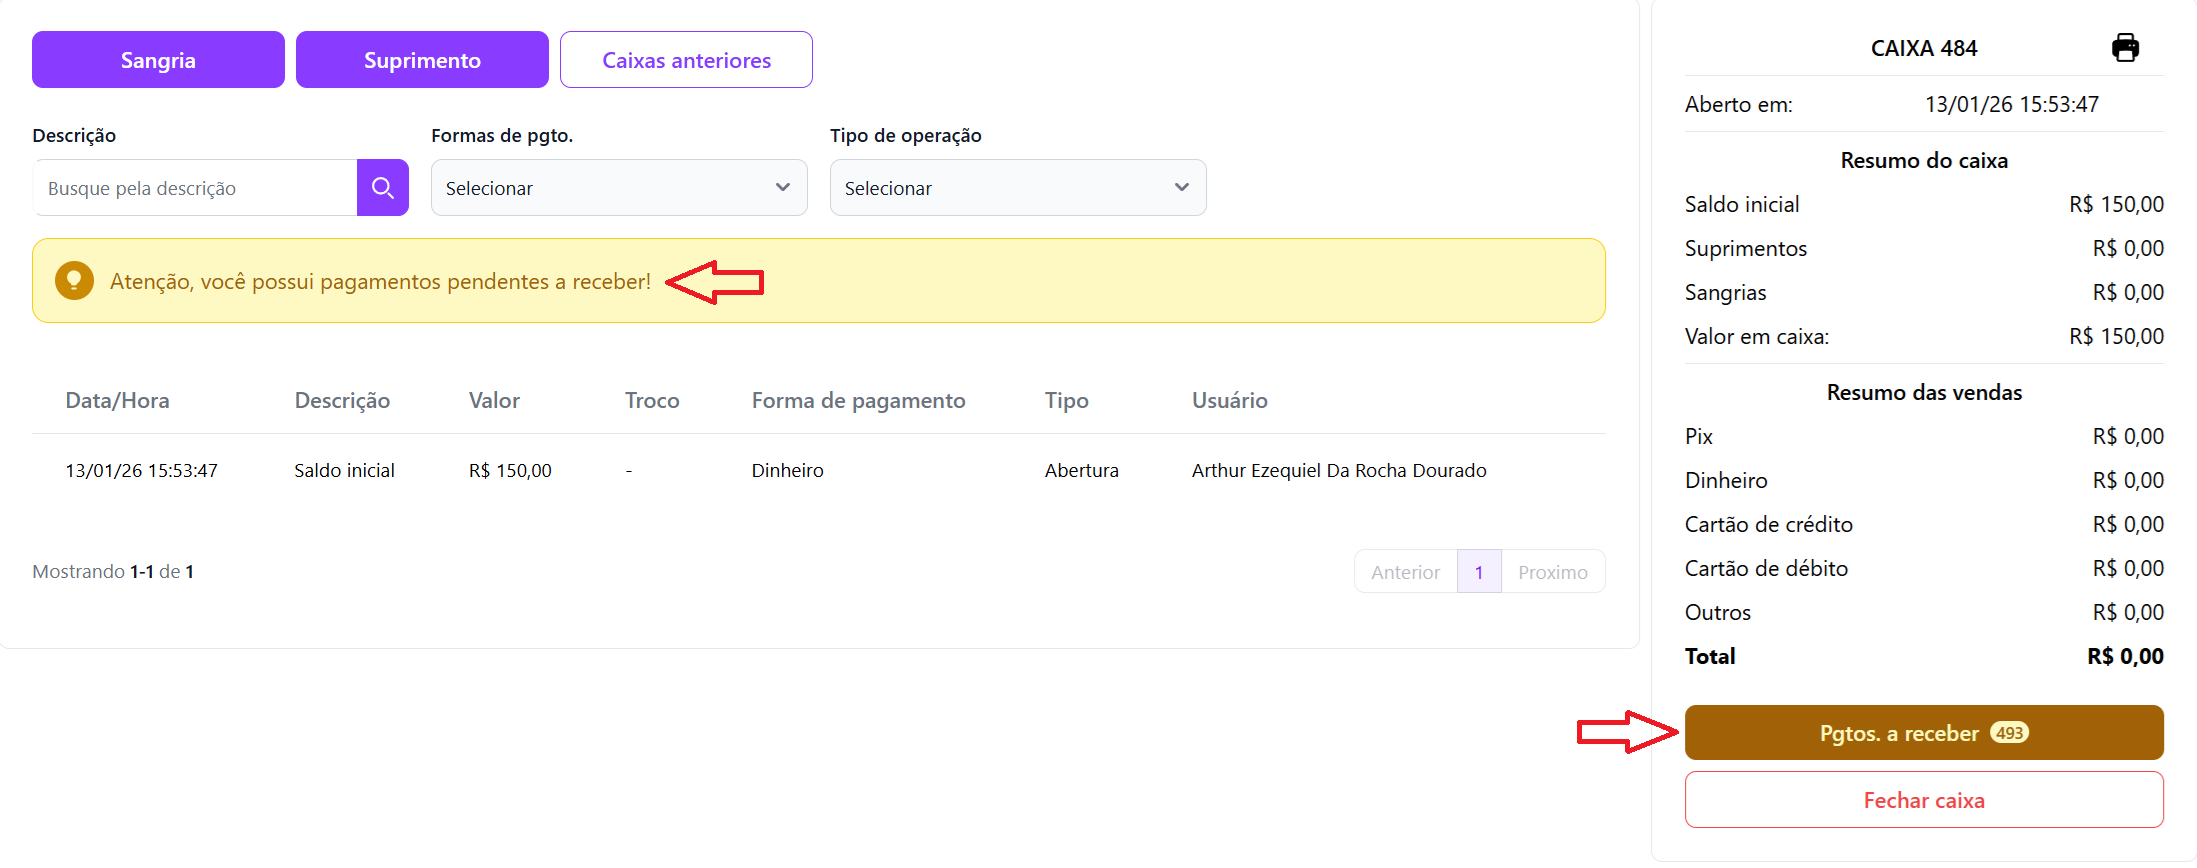Focus the Busque pela descrição search field
Viewport: 2197px width, 868px height.
click(195, 188)
